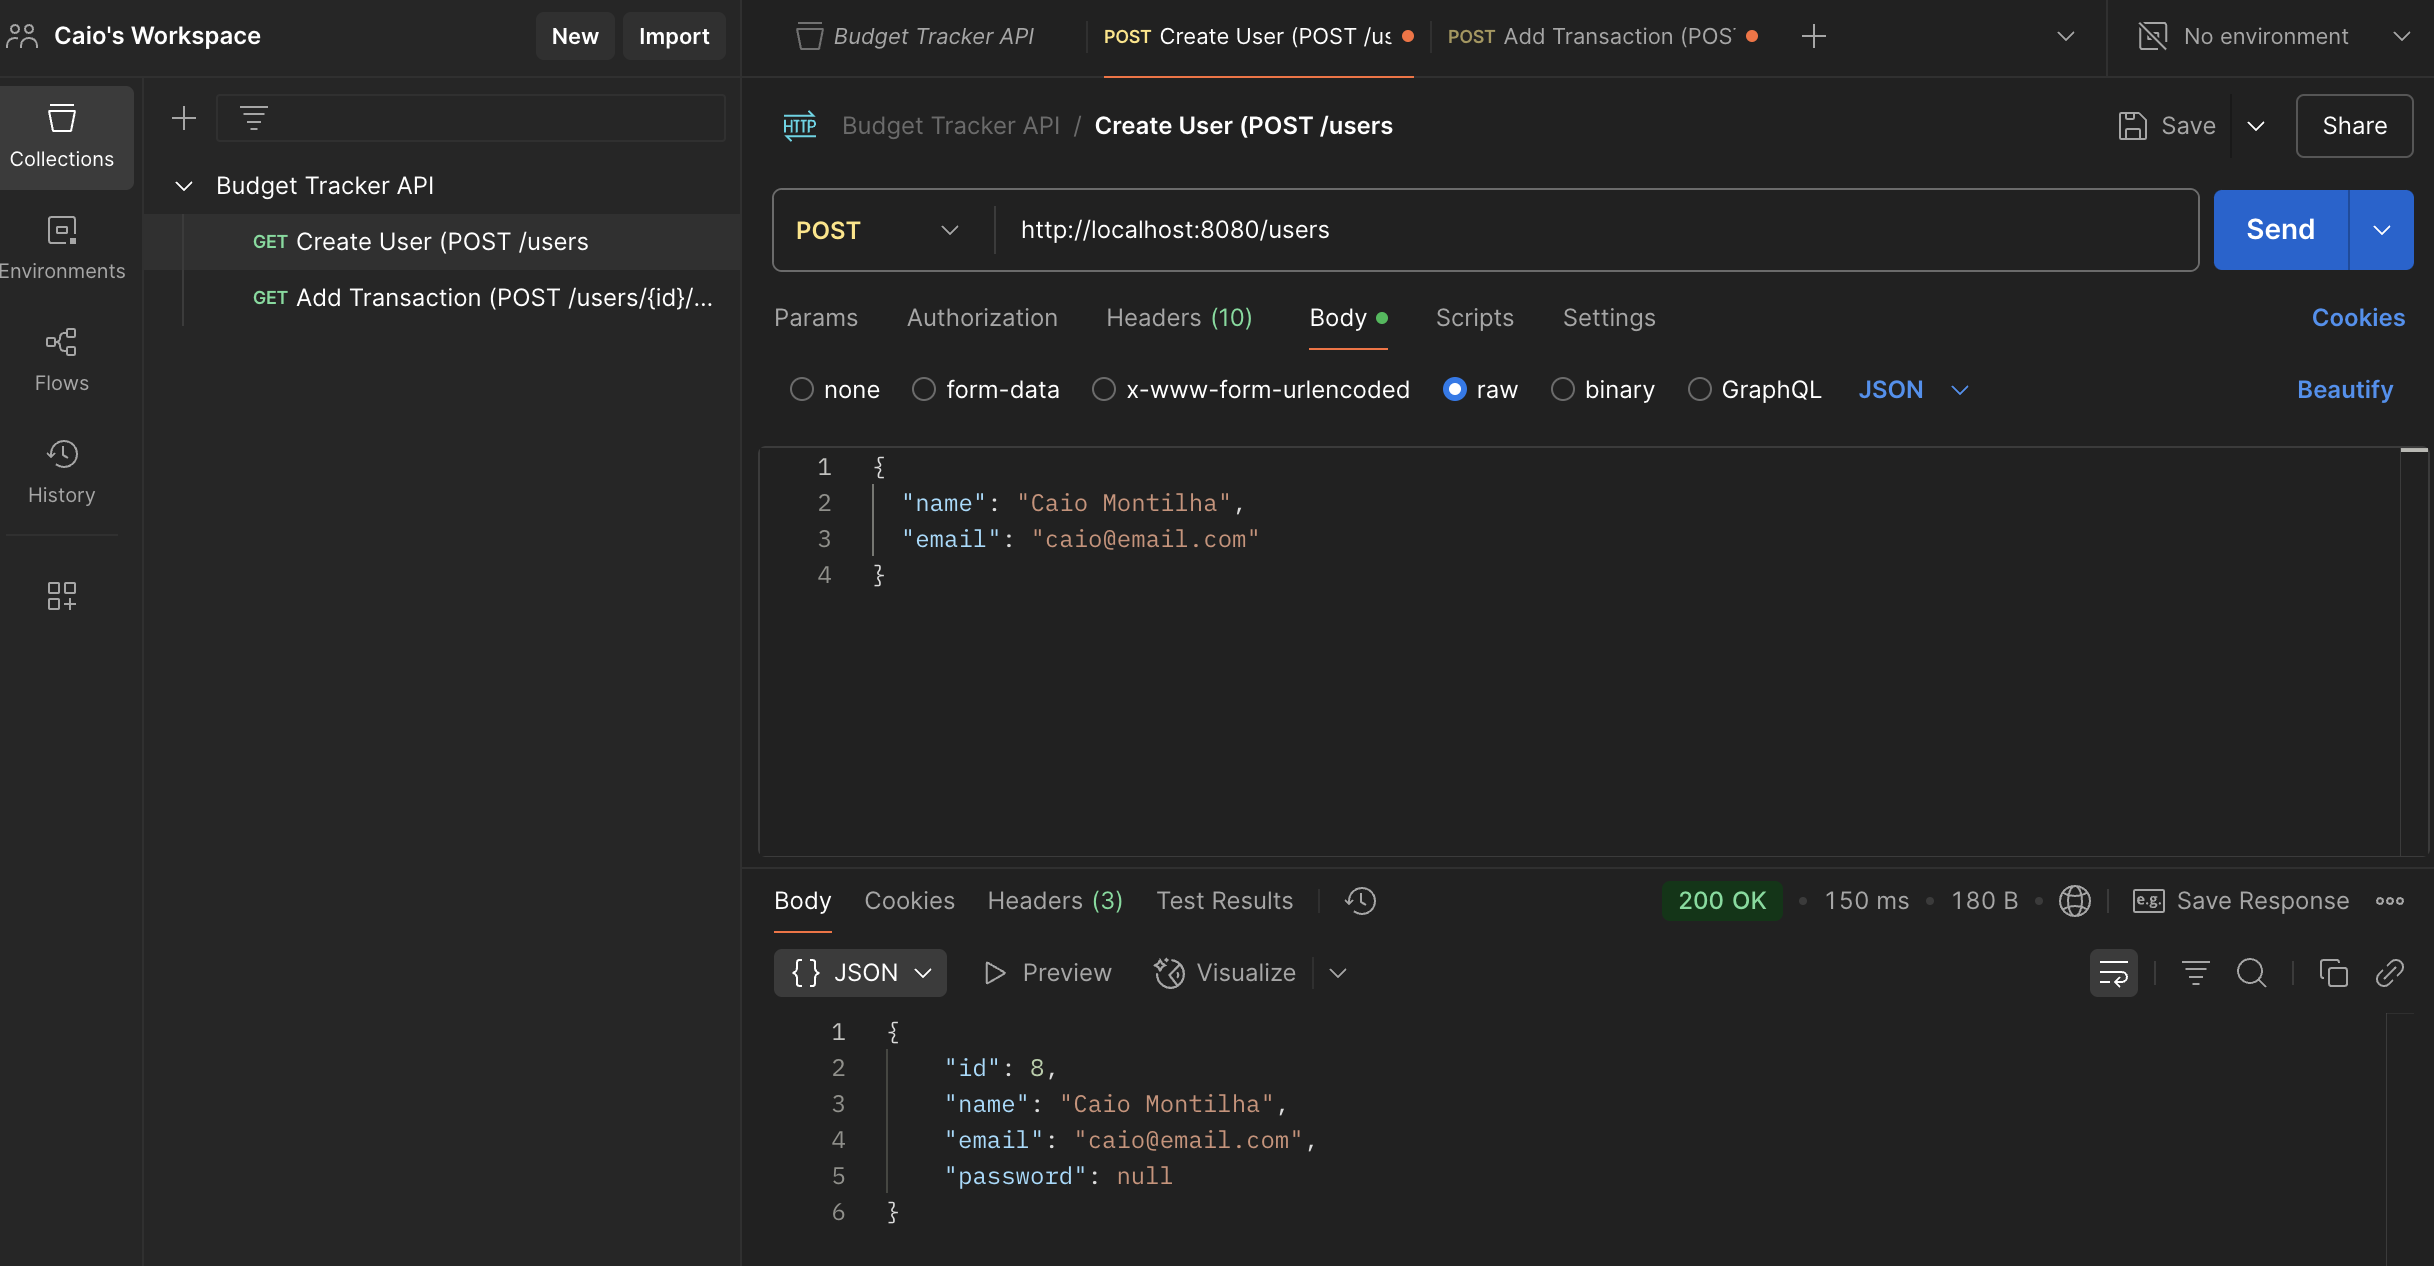
Task: Click the Budget Tracker API breadcrumb
Action: pyautogui.click(x=950, y=126)
